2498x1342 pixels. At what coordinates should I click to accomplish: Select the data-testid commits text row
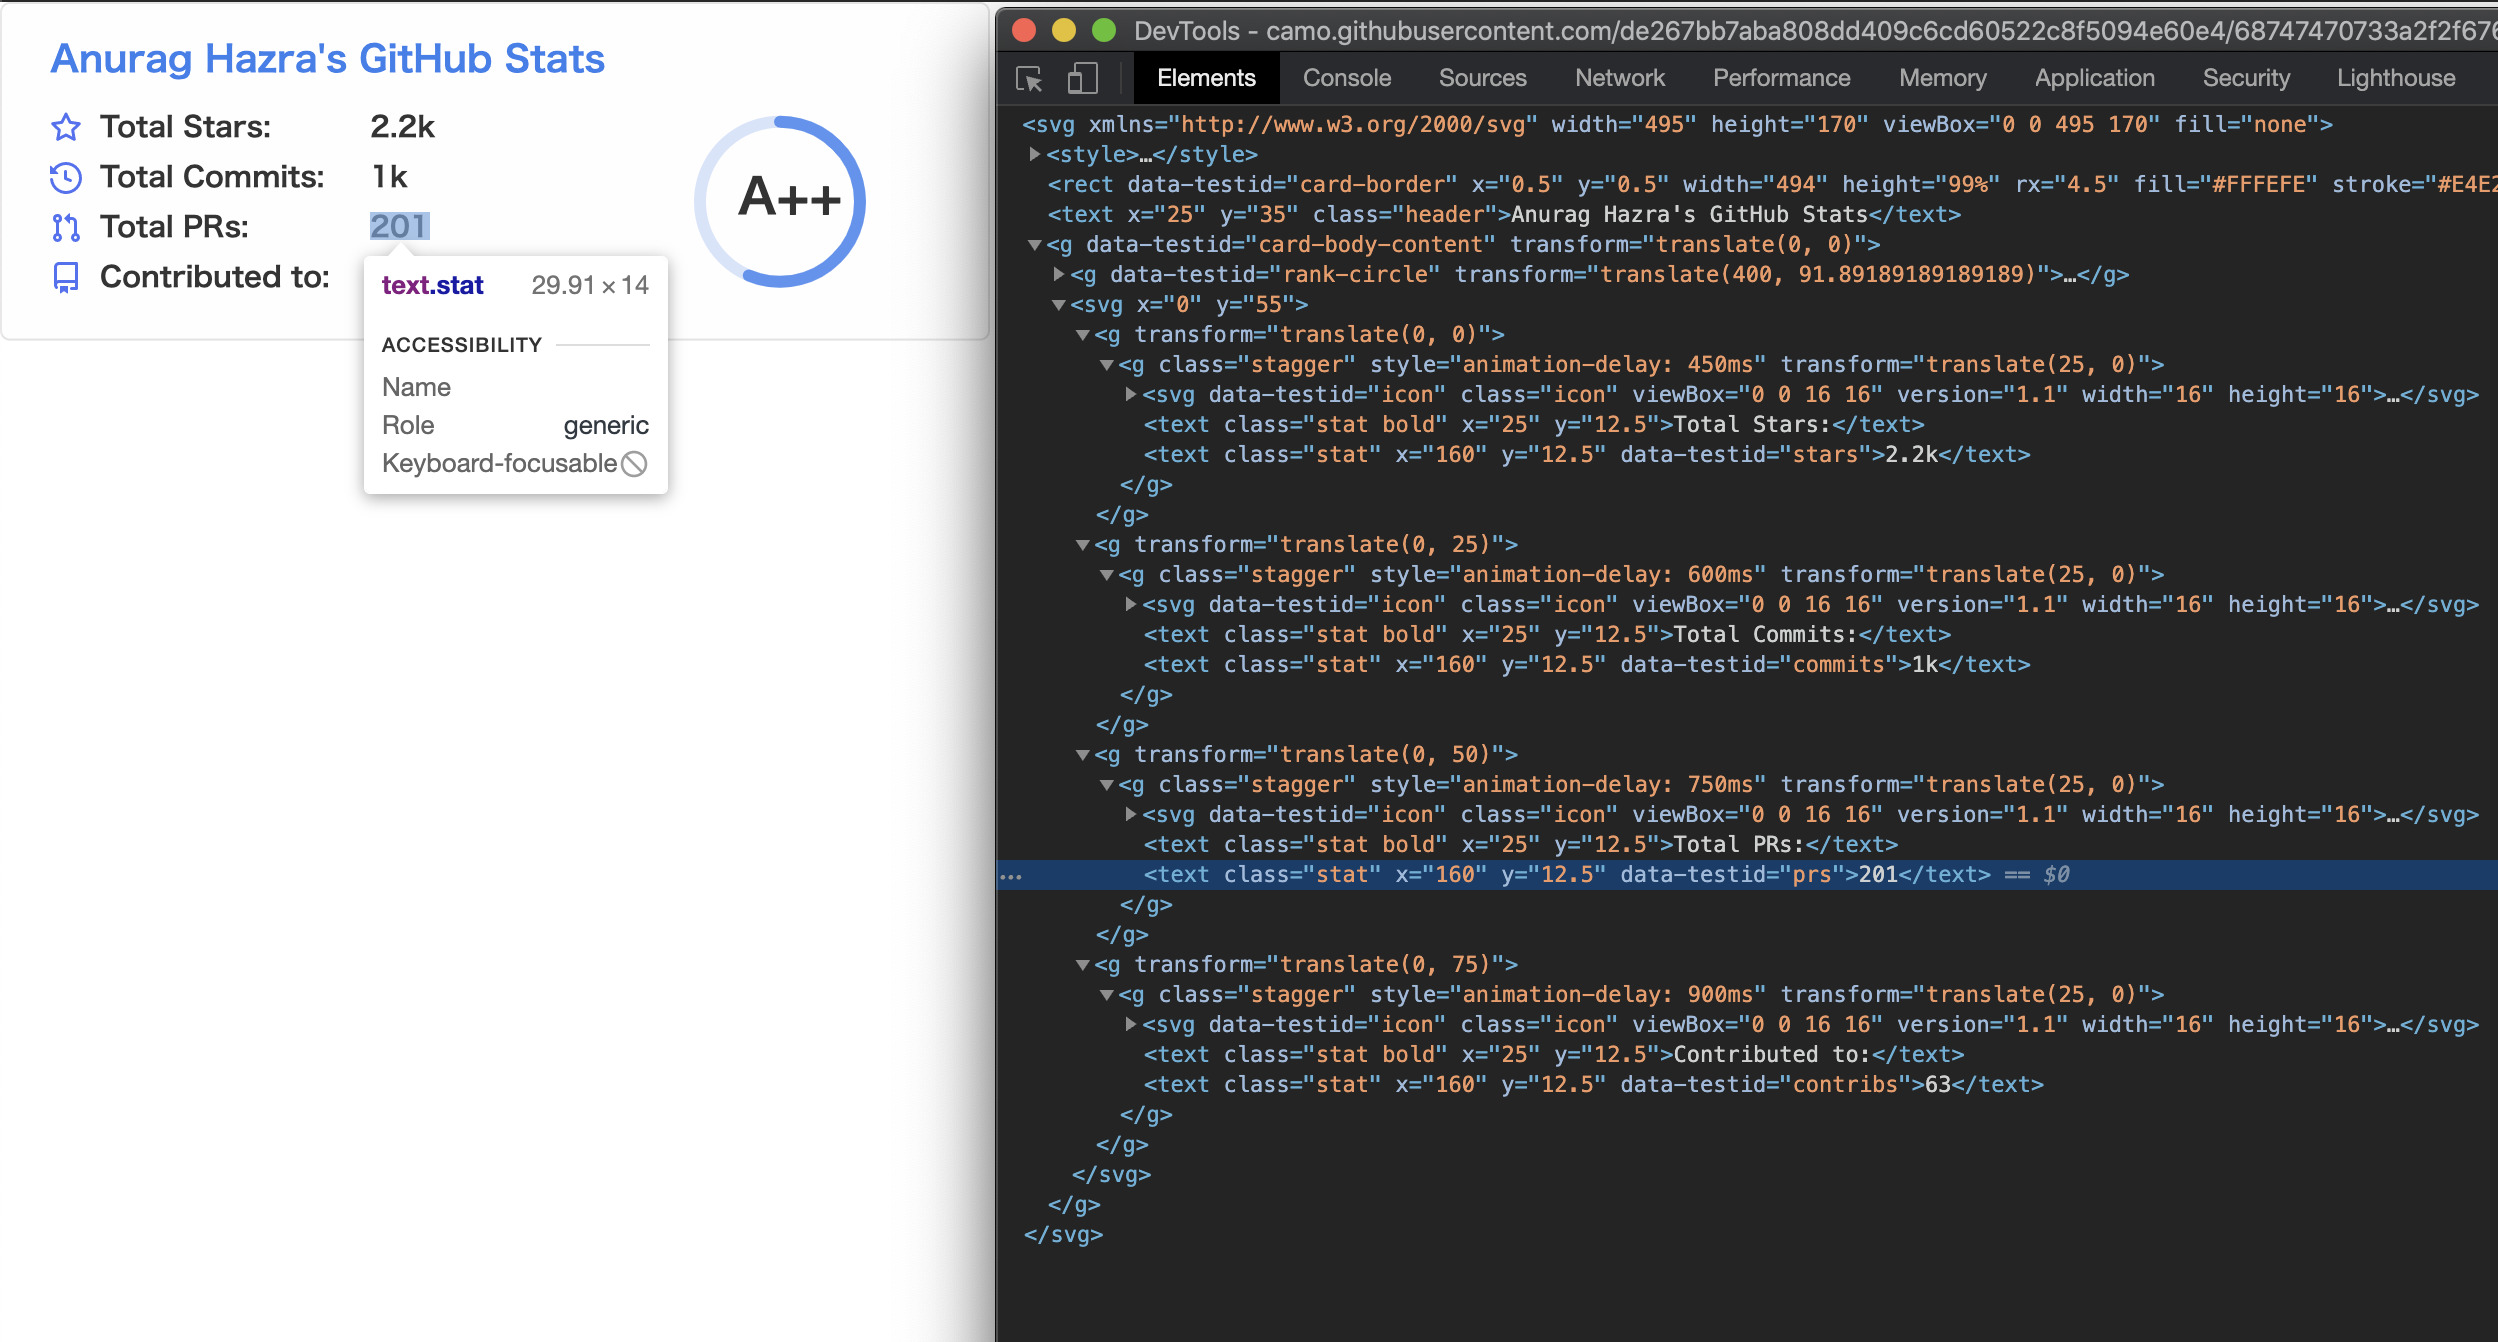pyautogui.click(x=1747, y=664)
